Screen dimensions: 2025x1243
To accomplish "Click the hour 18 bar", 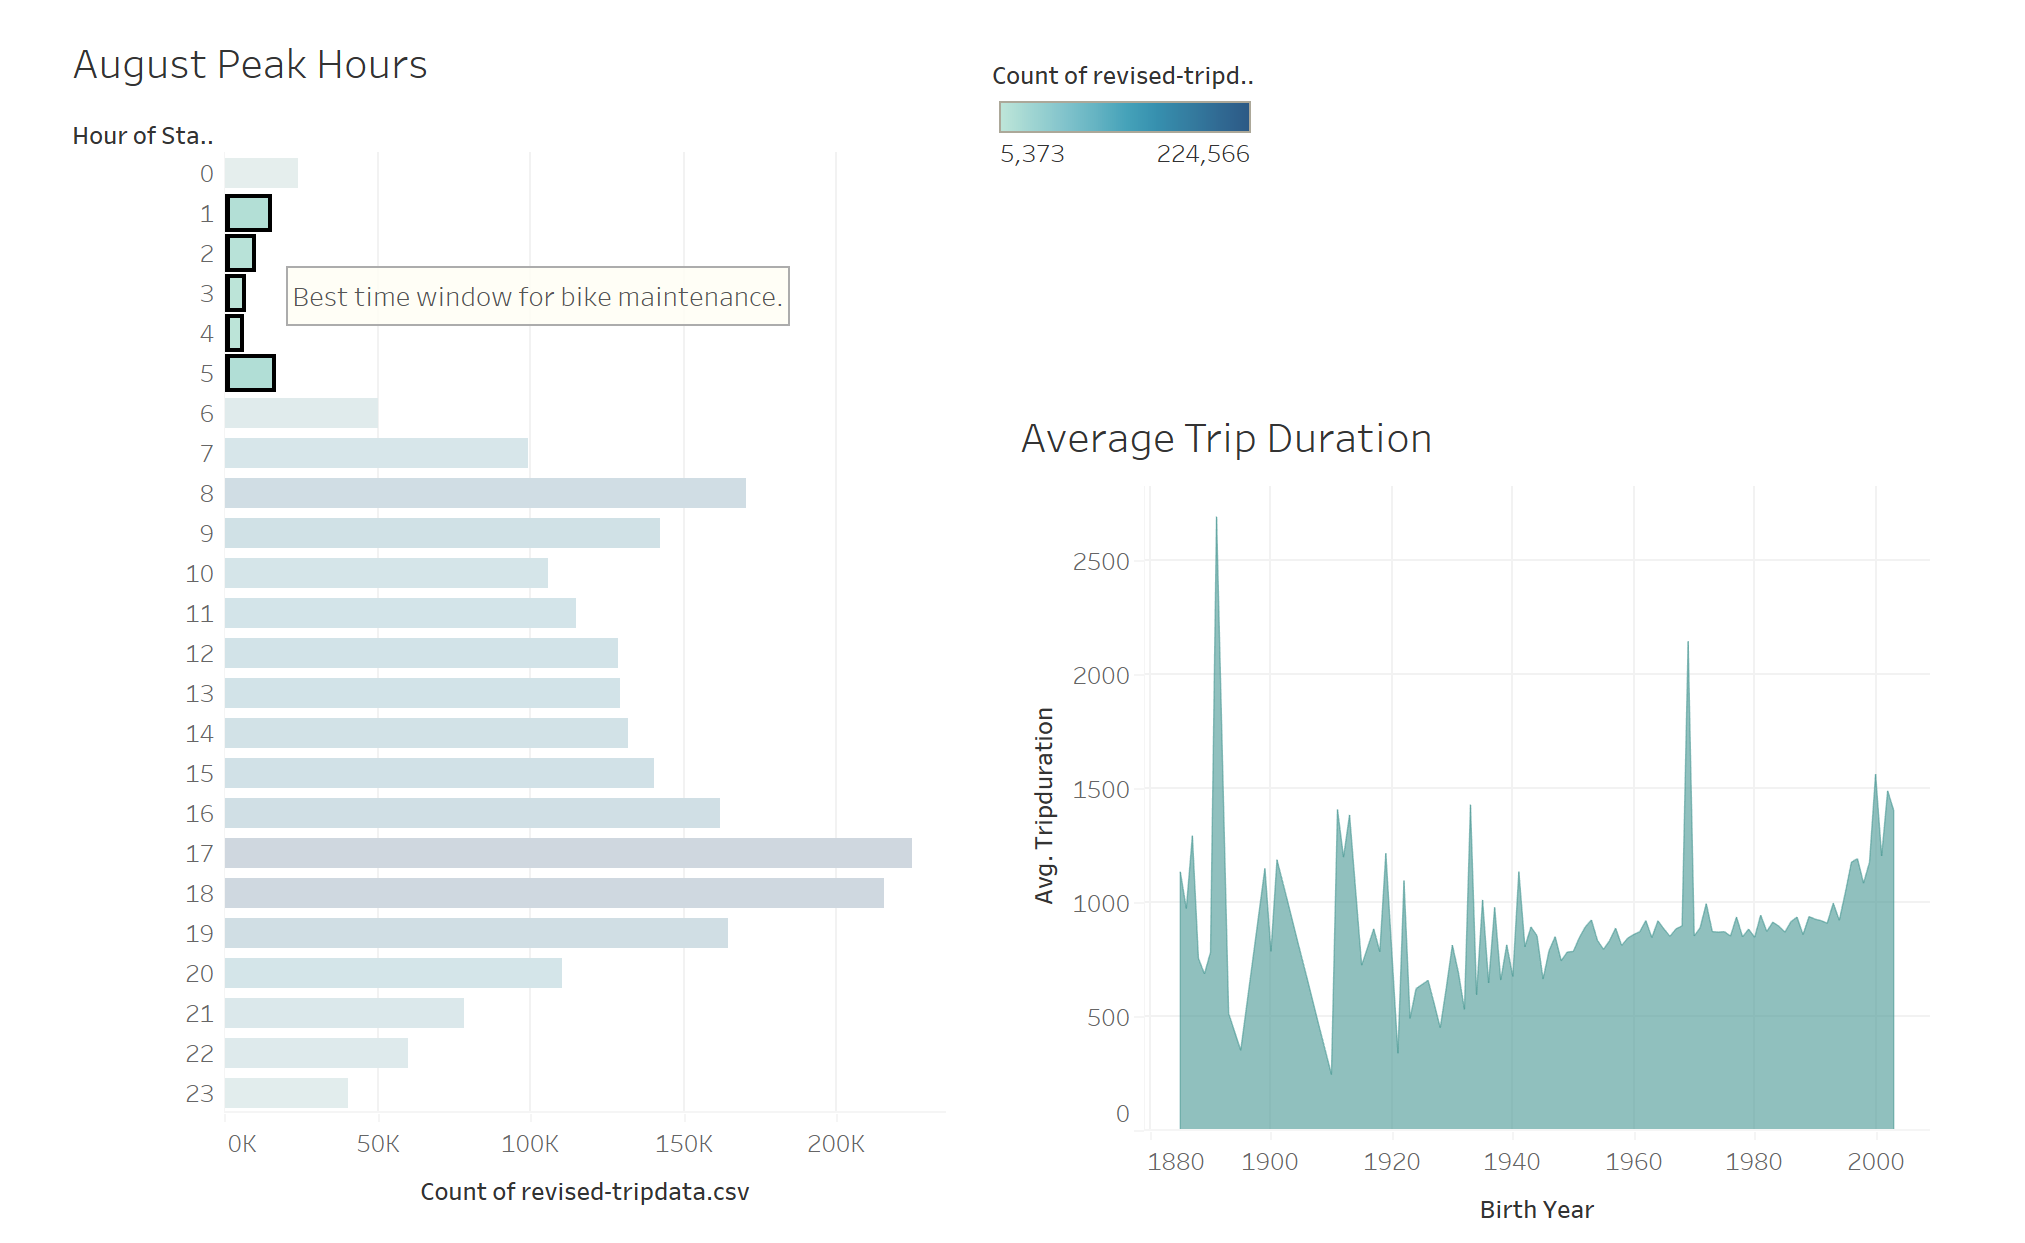I will (x=550, y=893).
